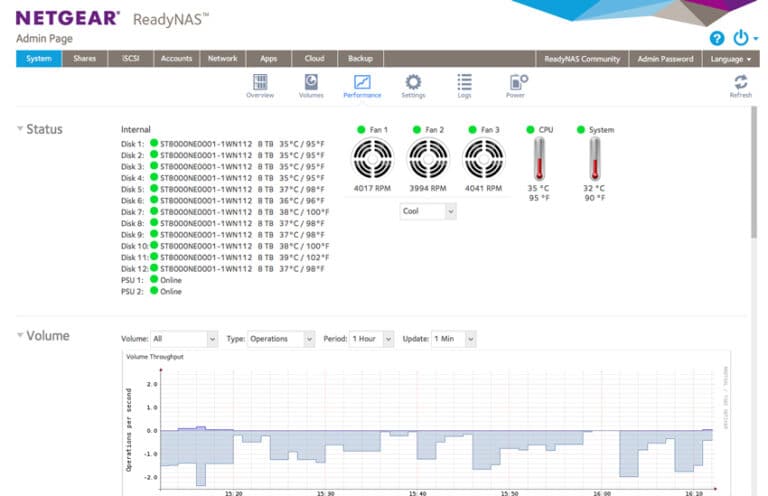Click the green status dot for Disk 1
The image size is (768, 496).
tap(154, 143)
